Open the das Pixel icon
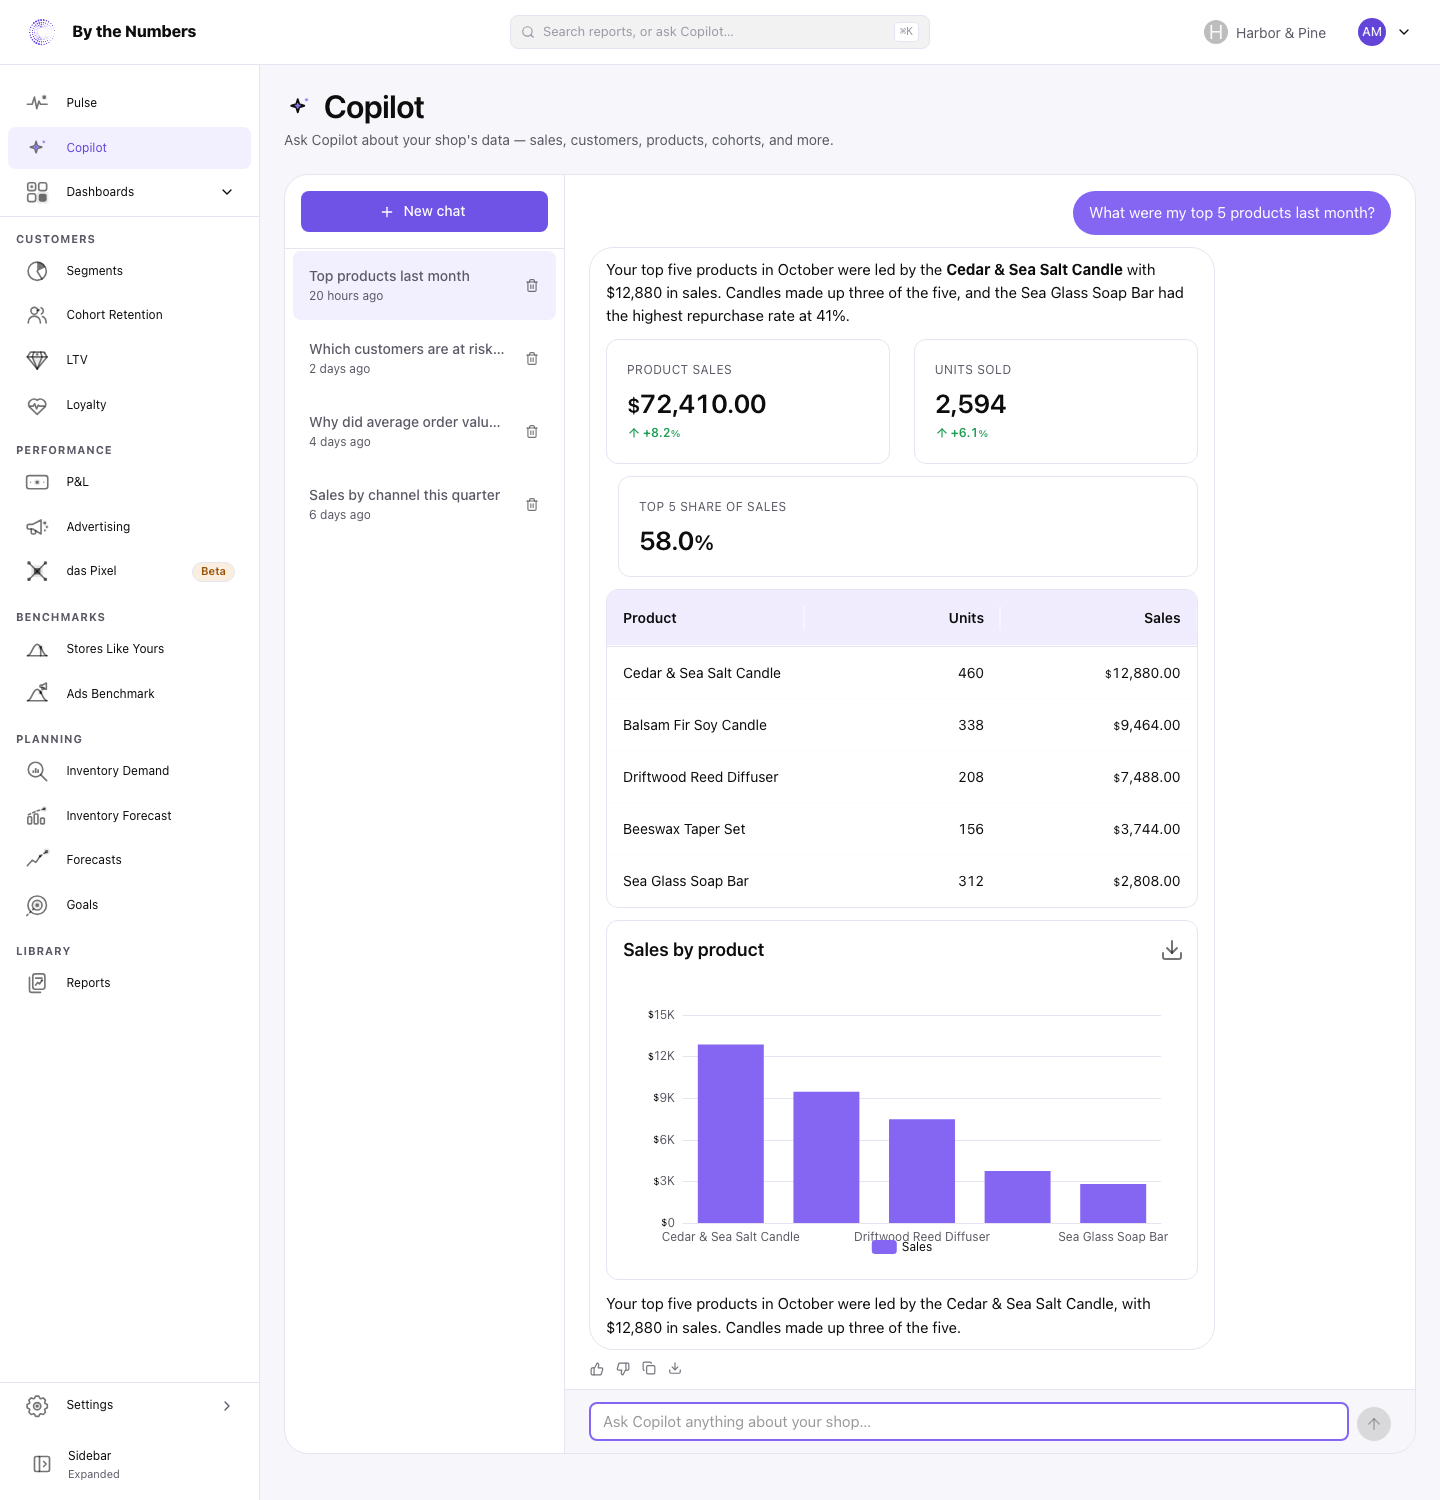The width and height of the screenshot is (1440, 1500). 37,571
